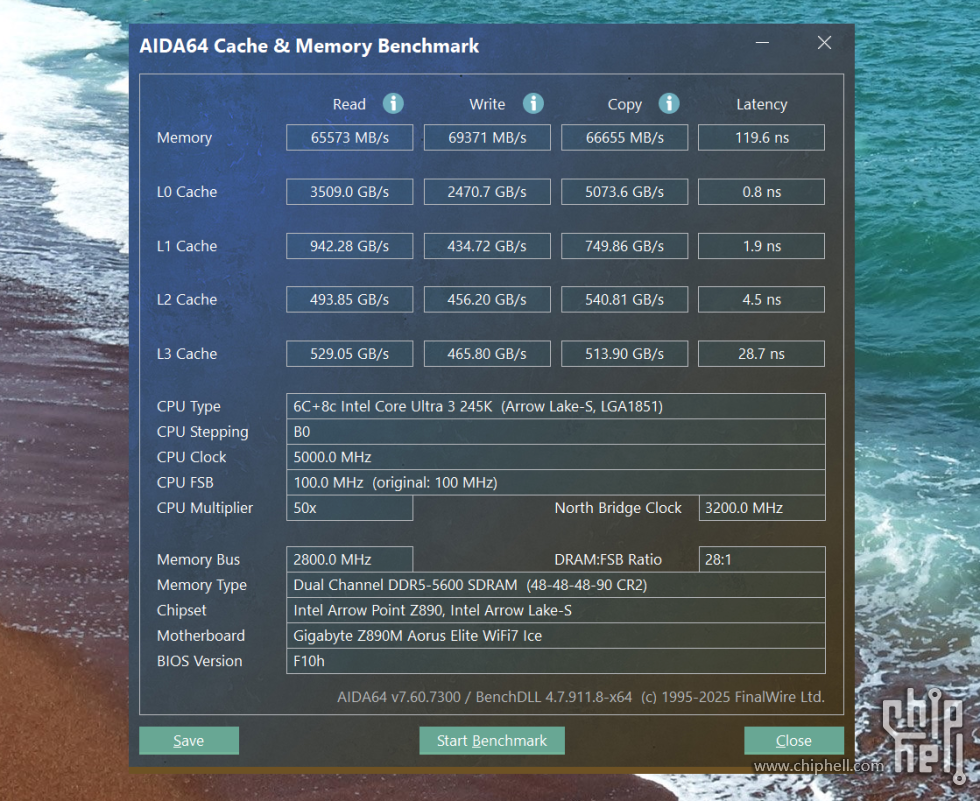Click the L1 Cache latency 1.9 ns value
This screenshot has height=801, width=980.
(761, 246)
